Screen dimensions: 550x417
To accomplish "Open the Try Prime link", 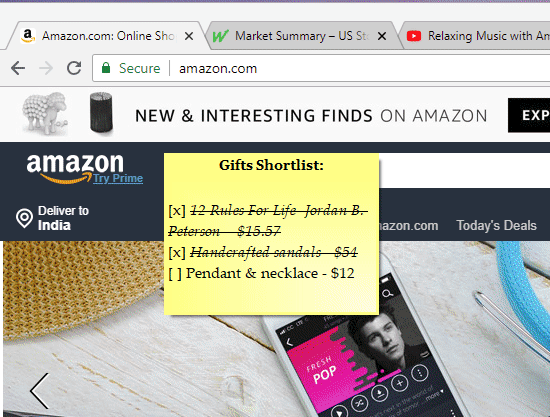I will click(118, 178).
